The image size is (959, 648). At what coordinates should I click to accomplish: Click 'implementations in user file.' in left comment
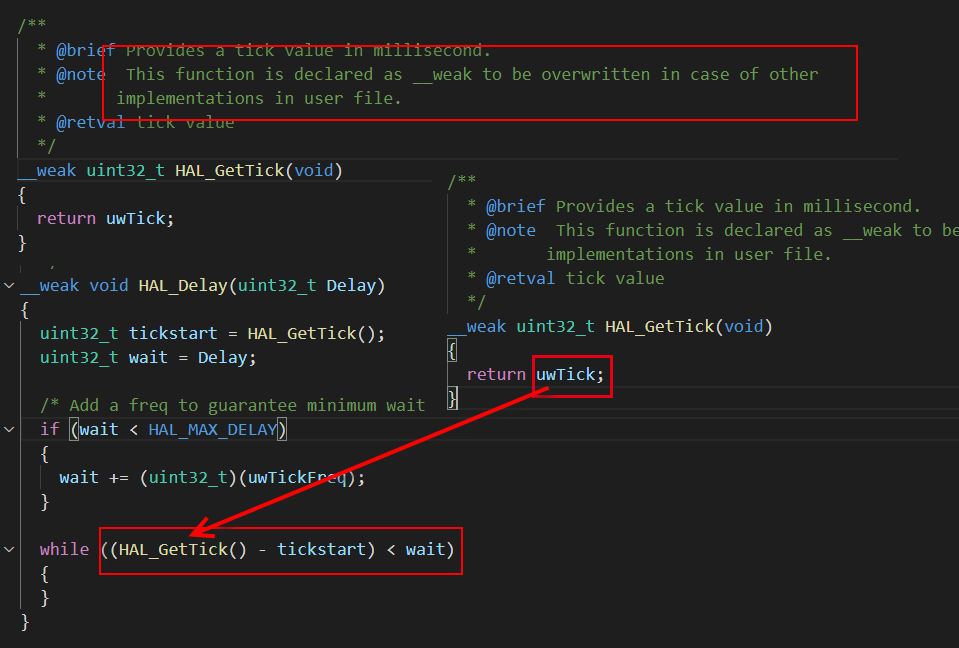tap(259, 98)
